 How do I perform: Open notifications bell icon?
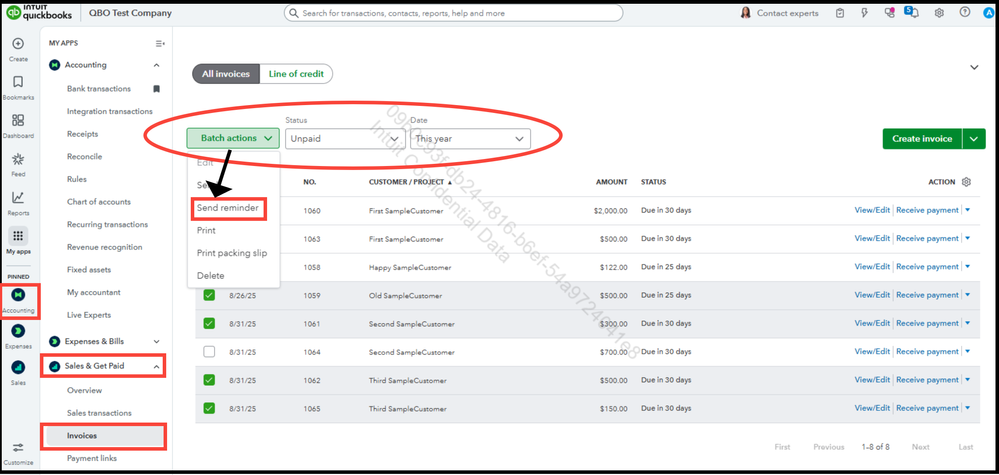pyautogui.click(x=914, y=13)
